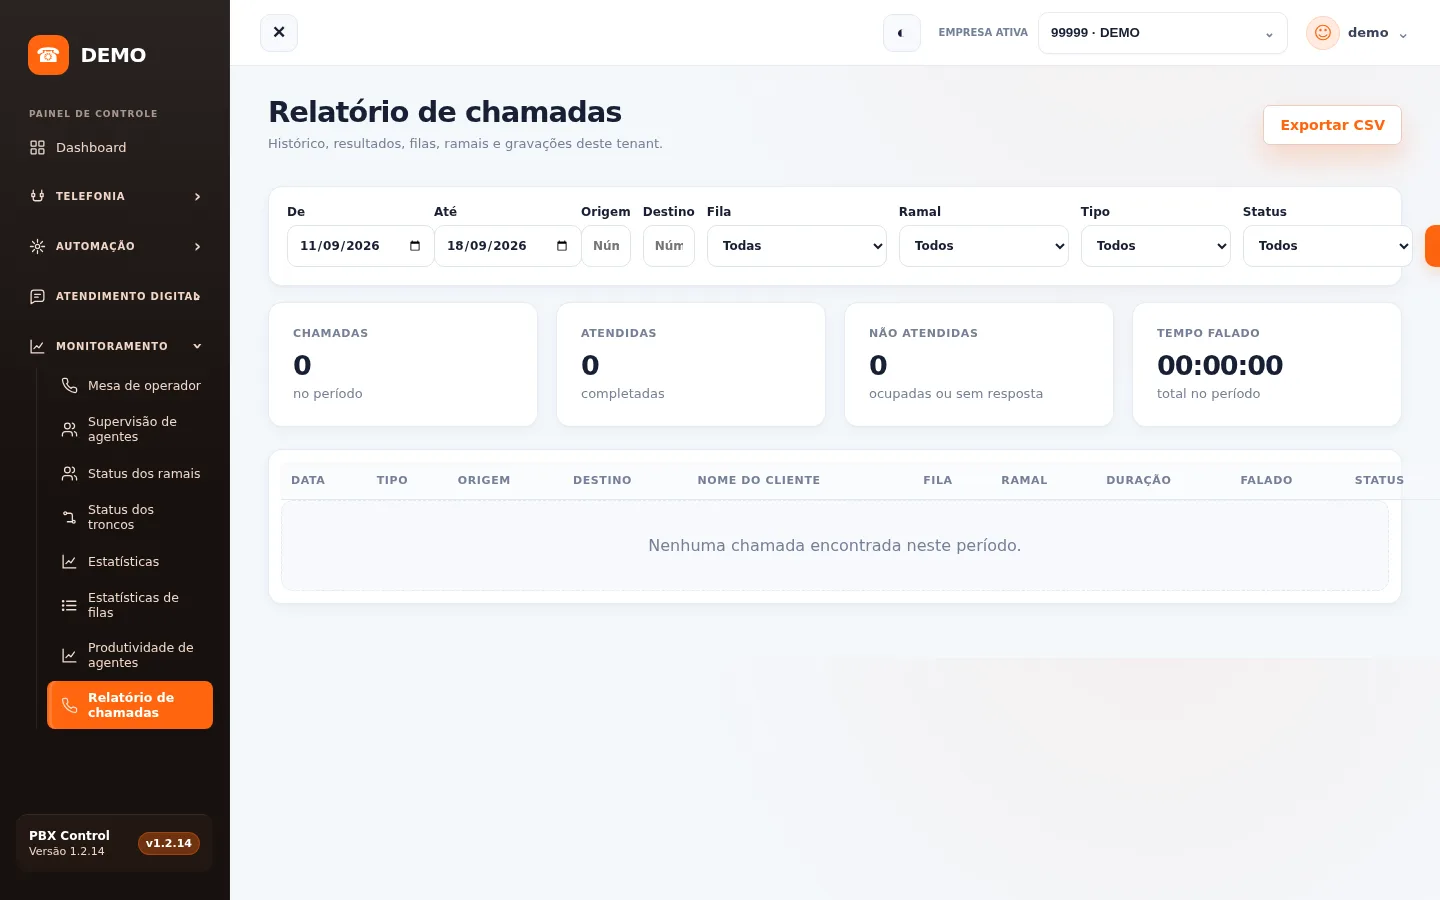
Task: Open the Fila filter dropdown
Action: [797, 246]
